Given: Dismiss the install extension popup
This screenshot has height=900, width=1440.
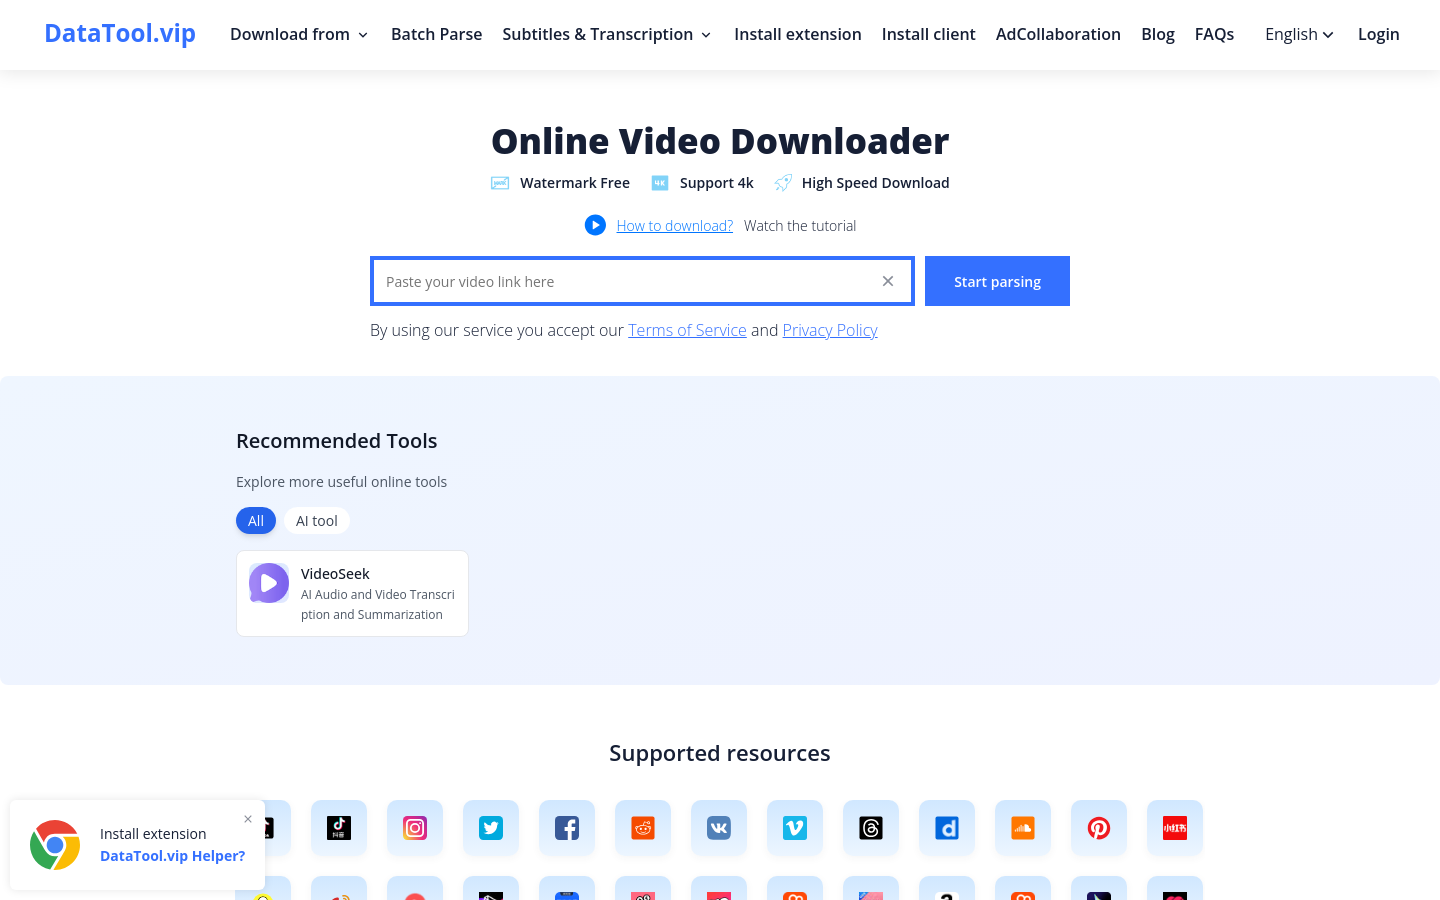Looking at the screenshot, I should (248, 819).
